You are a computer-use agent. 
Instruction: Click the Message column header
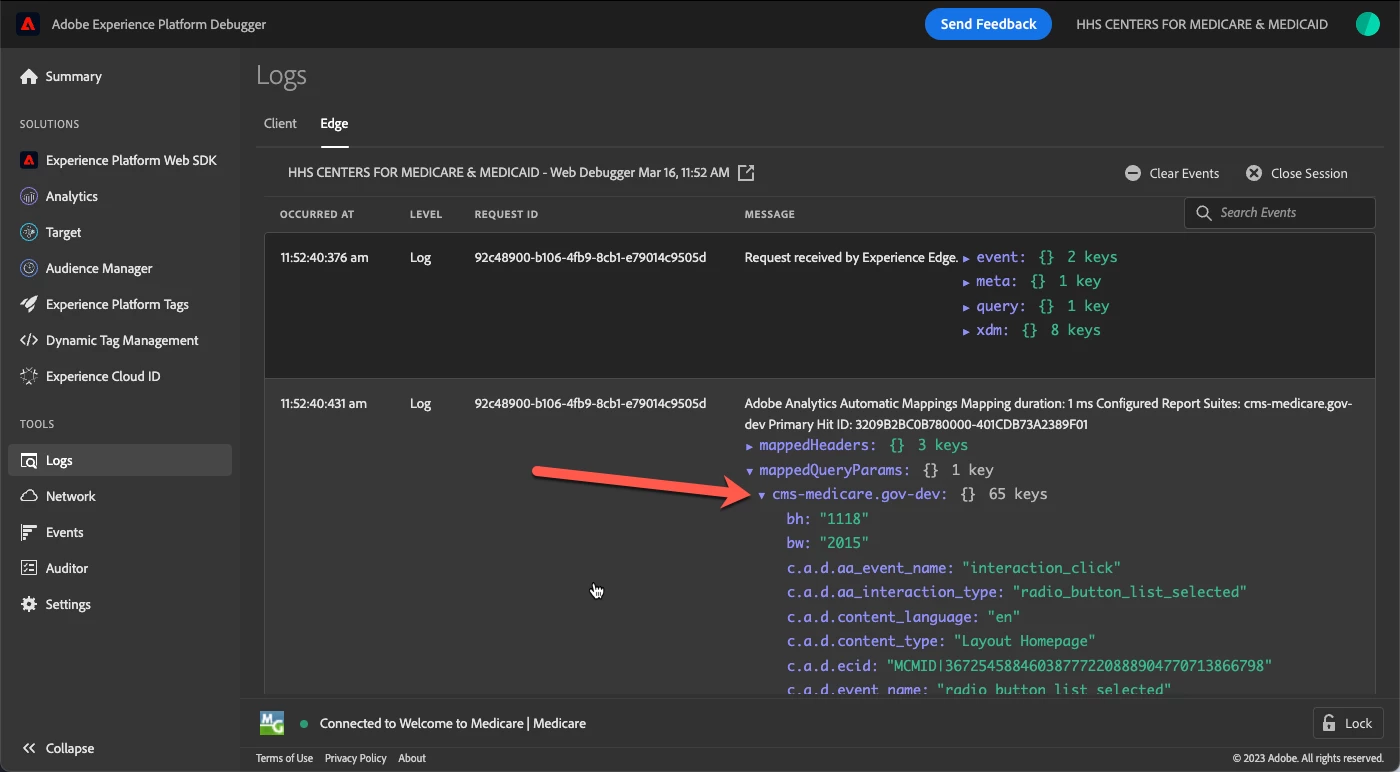(770, 214)
